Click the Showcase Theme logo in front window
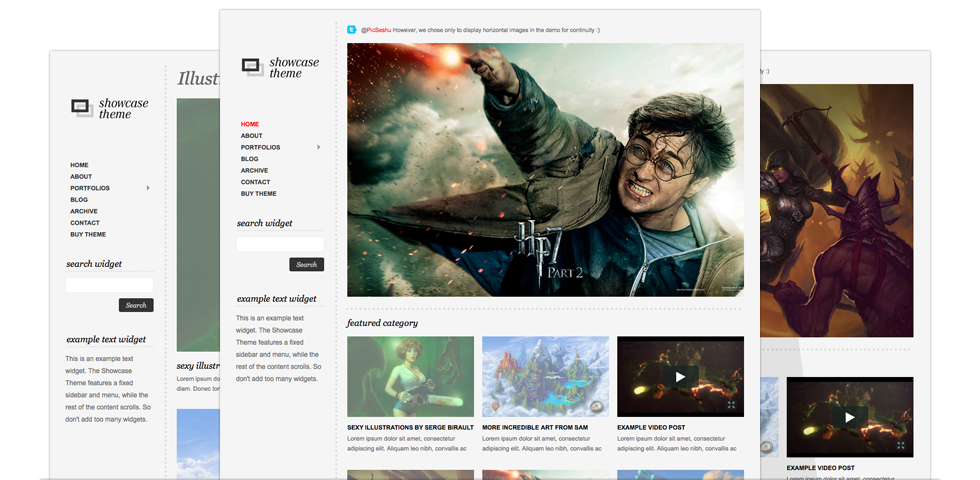This screenshot has height=480, width=980. (x=280, y=68)
